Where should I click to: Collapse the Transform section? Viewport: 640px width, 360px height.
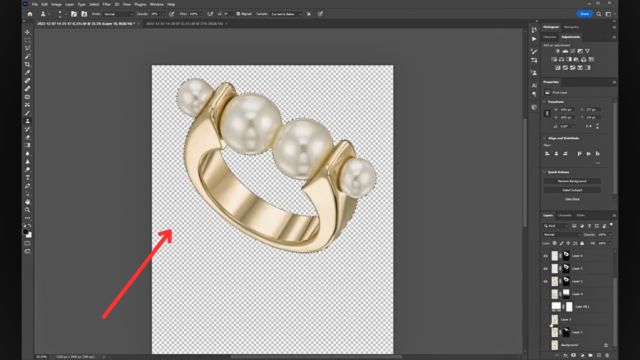click(x=544, y=102)
